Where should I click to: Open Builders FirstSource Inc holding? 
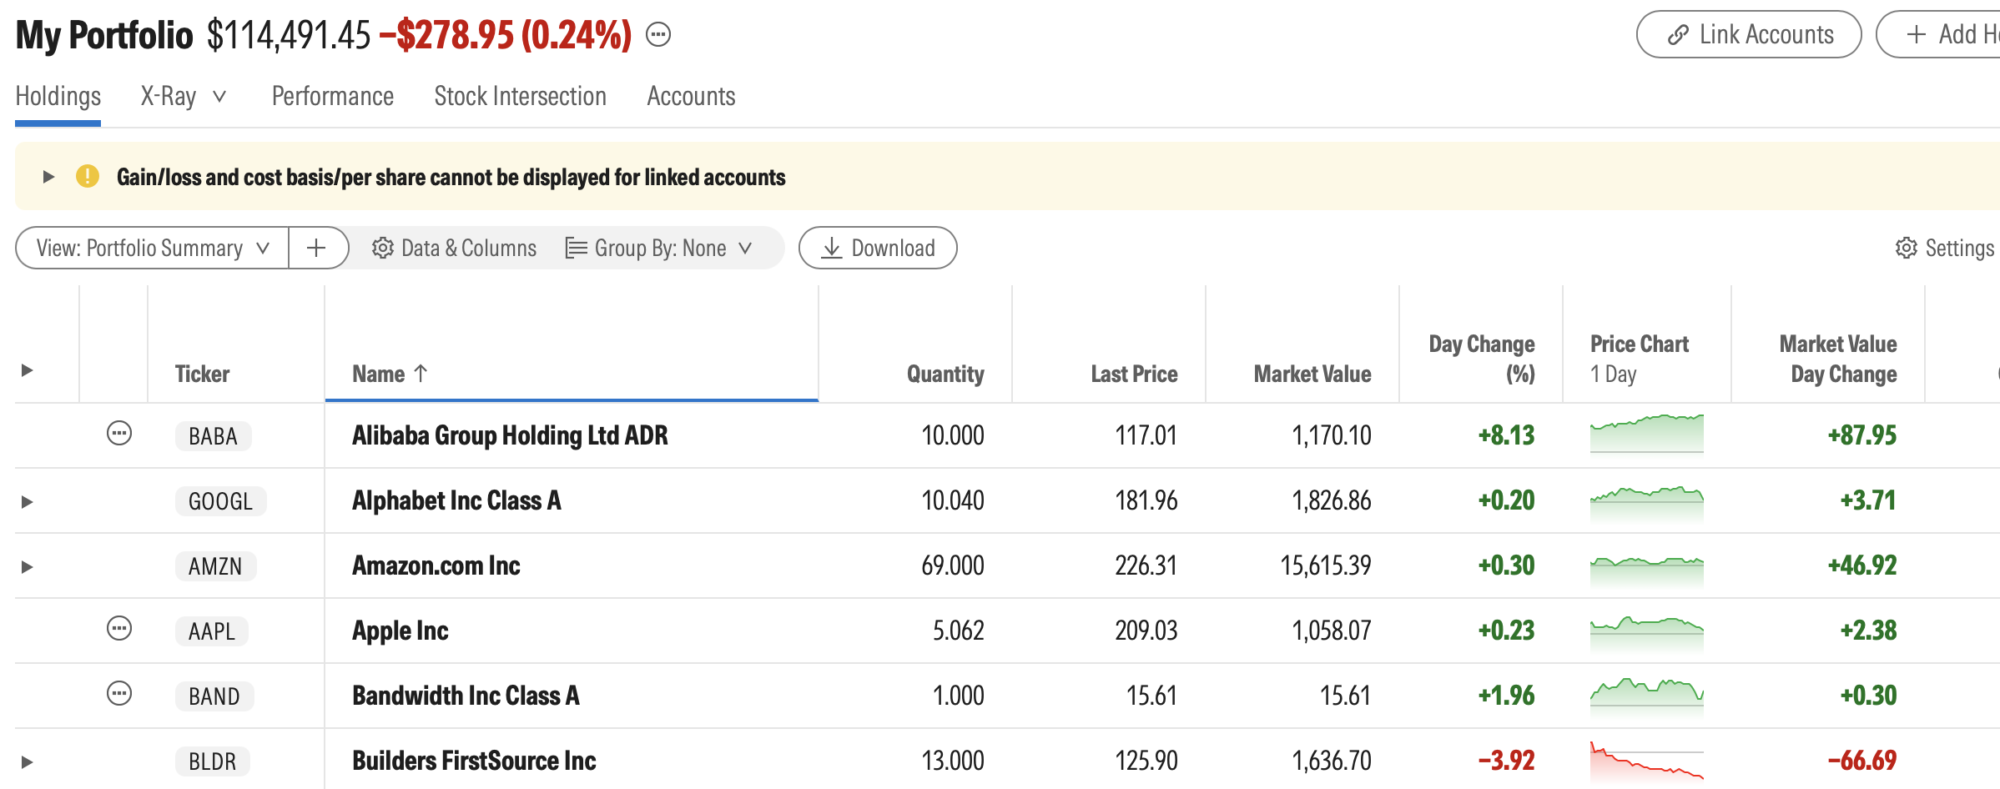tap(474, 760)
